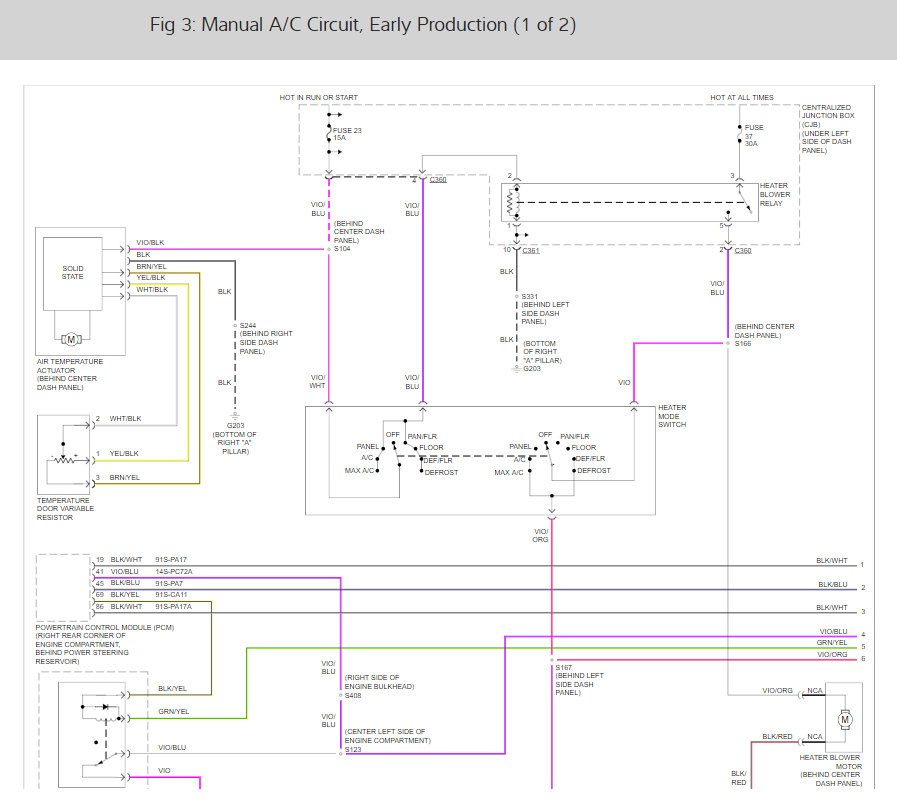Click the VIO/BLK wire label at the actuator
Image resolution: width=897 pixels, height=808 pixels.
pos(150,243)
